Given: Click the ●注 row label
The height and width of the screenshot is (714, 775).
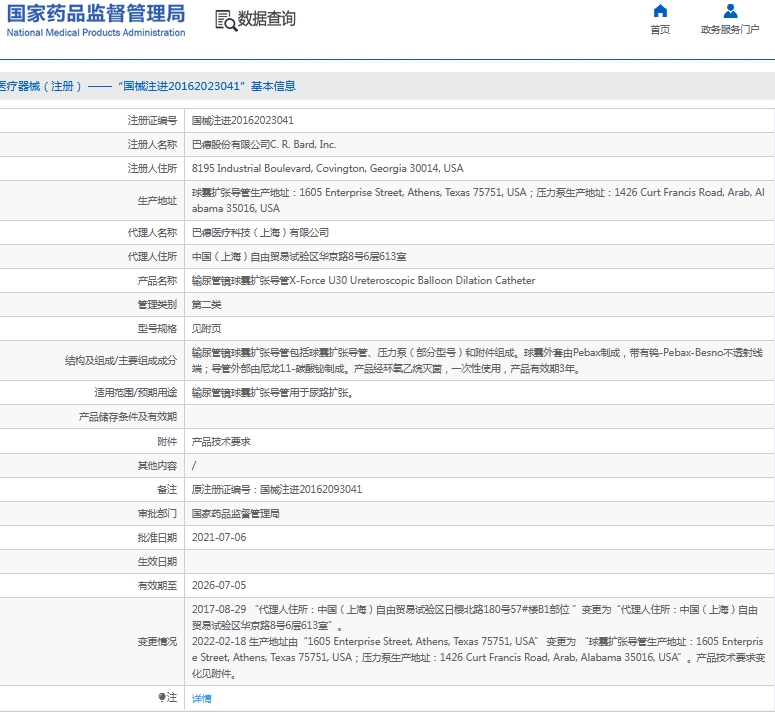Looking at the screenshot, I should click(168, 697).
